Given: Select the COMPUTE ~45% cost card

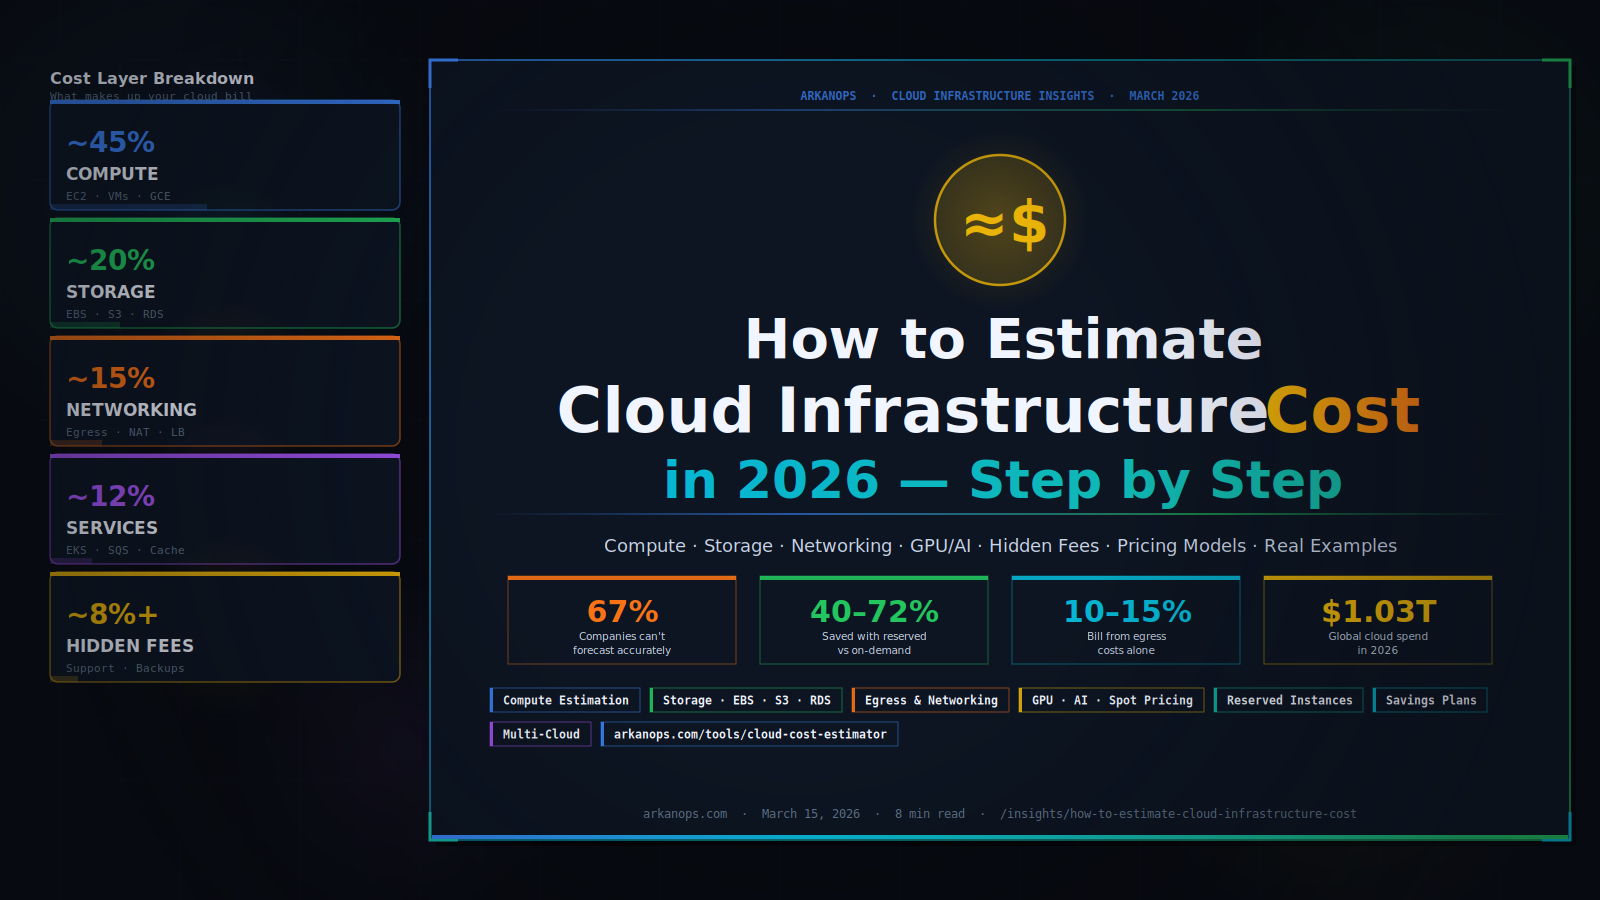Looking at the screenshot, I should pos(224,155).
